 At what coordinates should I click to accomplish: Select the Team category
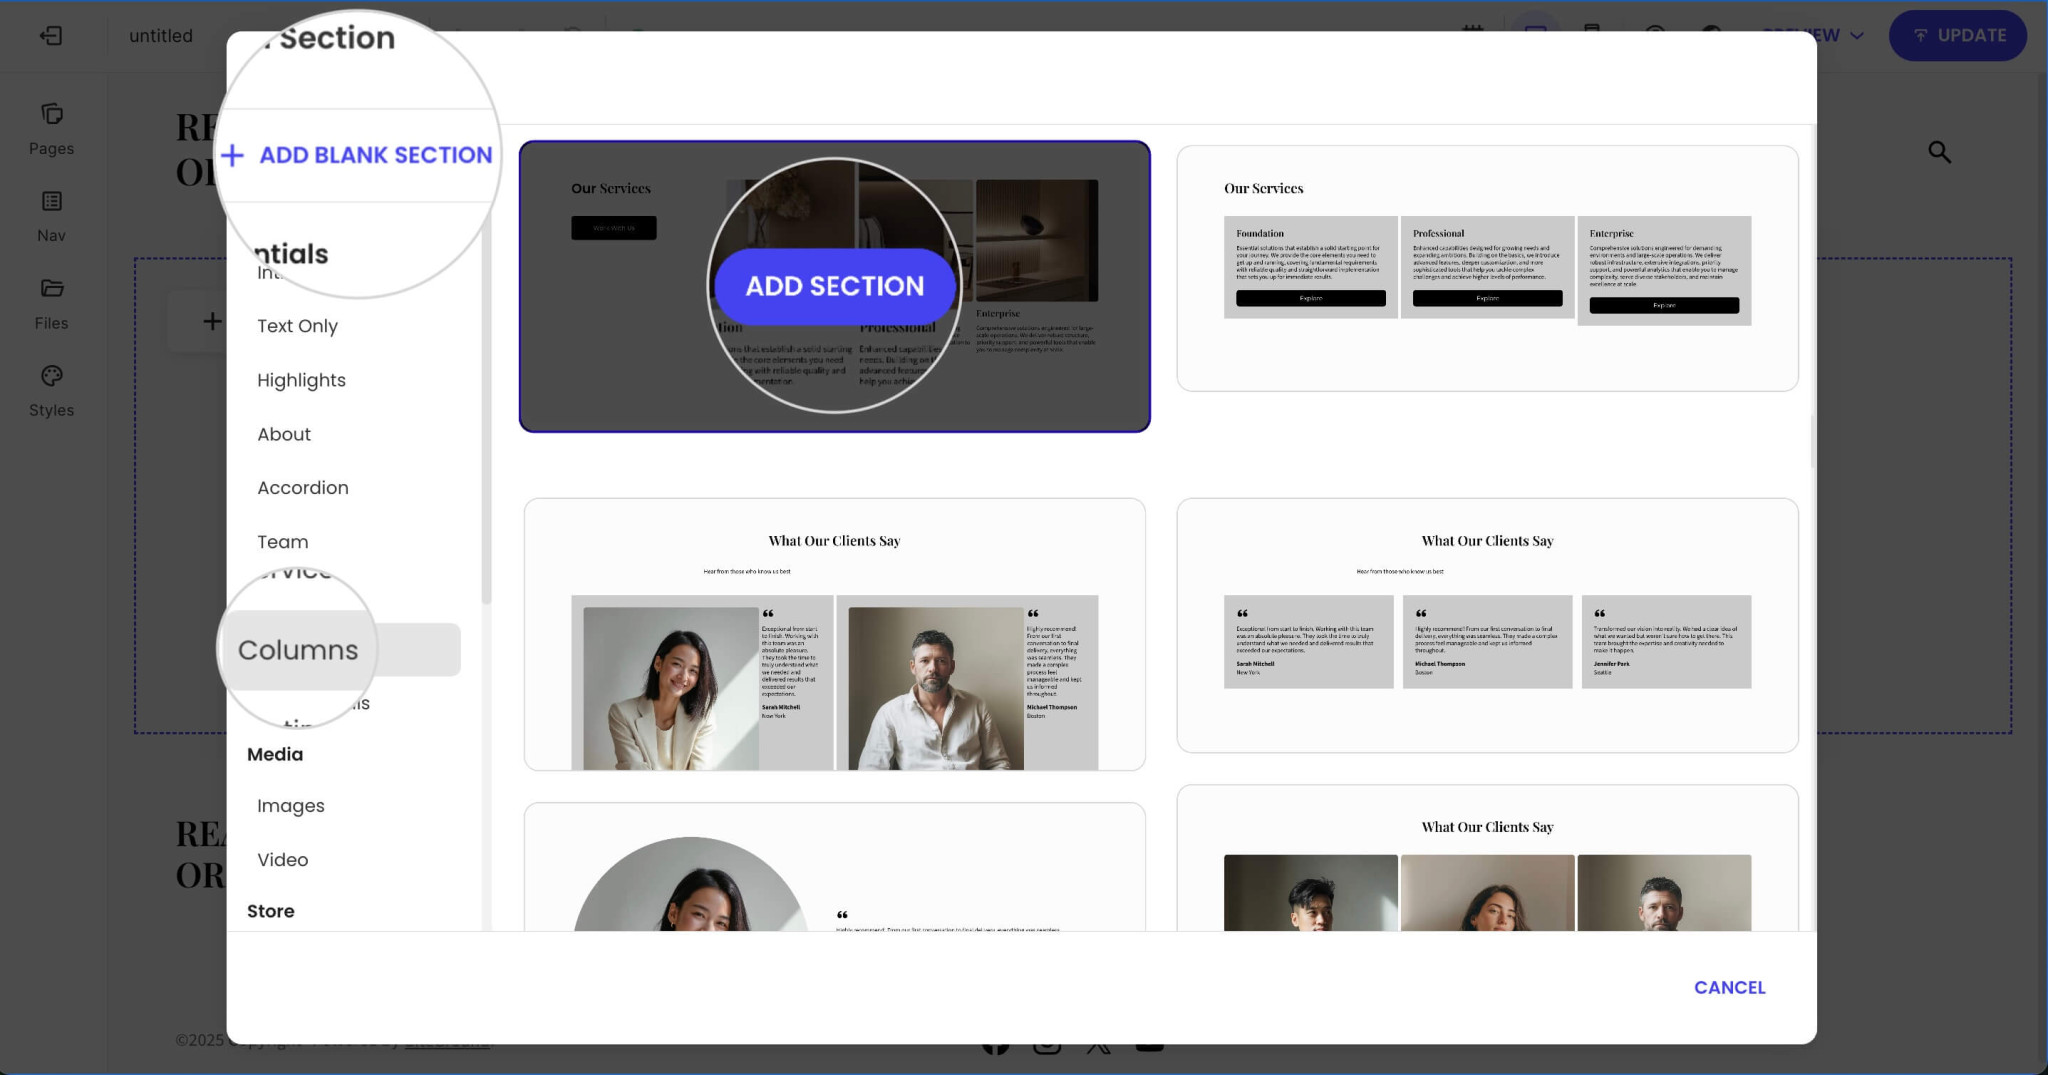283,542
